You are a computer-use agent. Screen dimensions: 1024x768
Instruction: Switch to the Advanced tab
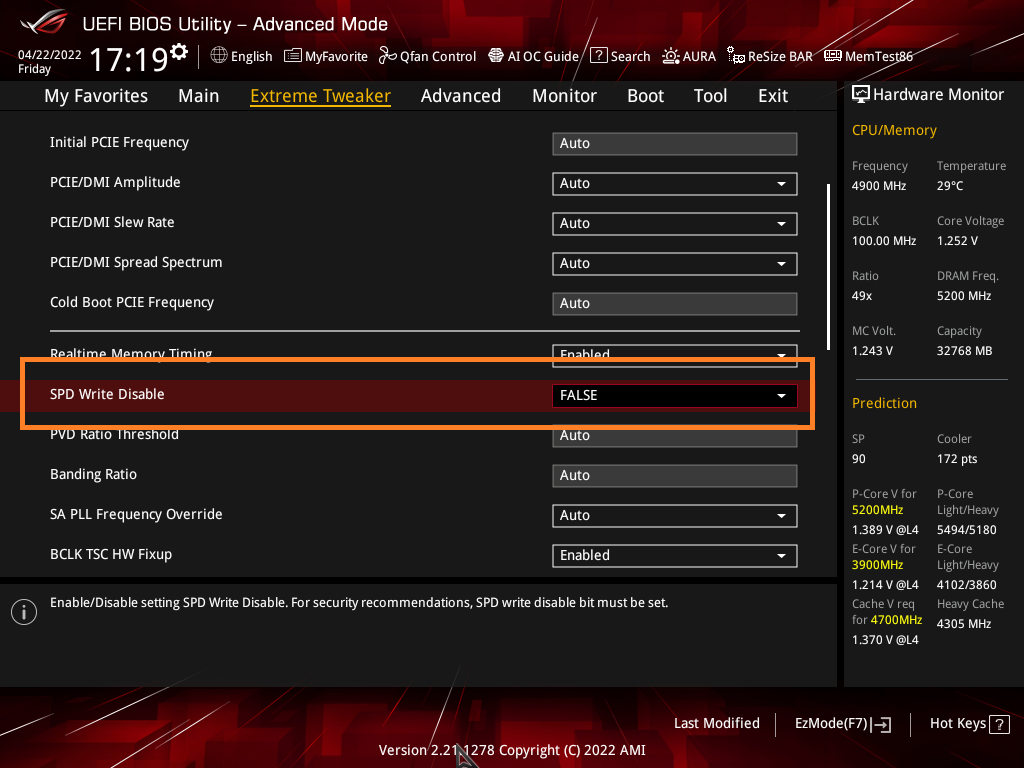point(460,95)
